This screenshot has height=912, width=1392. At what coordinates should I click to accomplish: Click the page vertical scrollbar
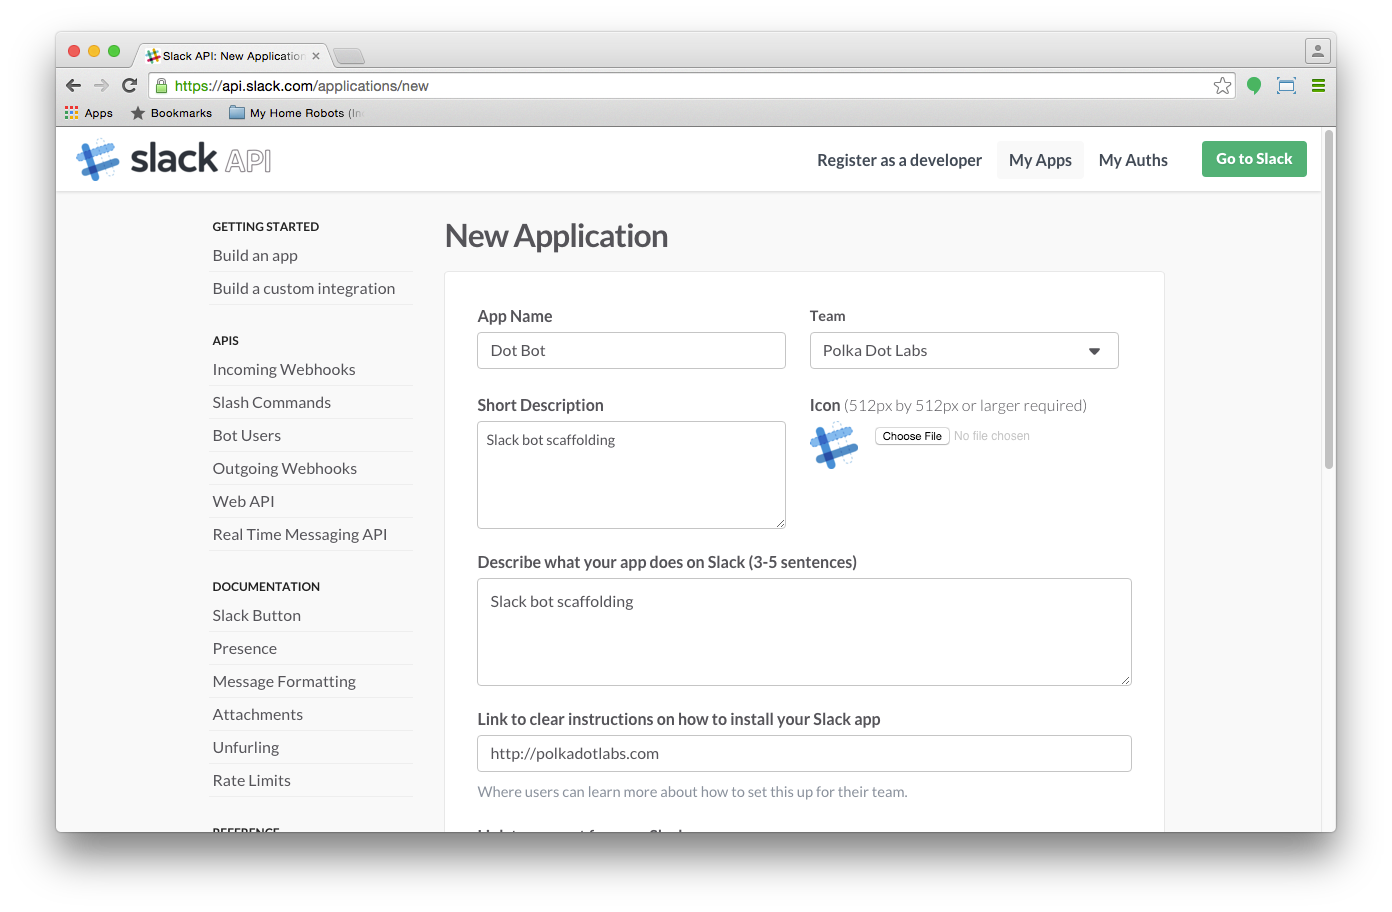pos(1329,299)
